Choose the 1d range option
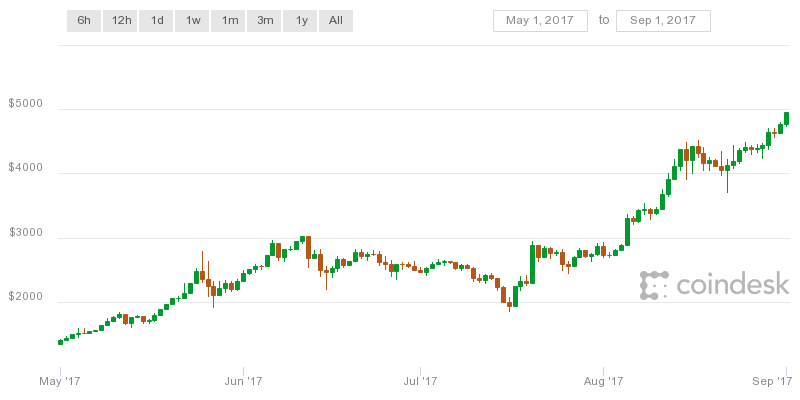 pyautogui.click(x=157, y=20)
